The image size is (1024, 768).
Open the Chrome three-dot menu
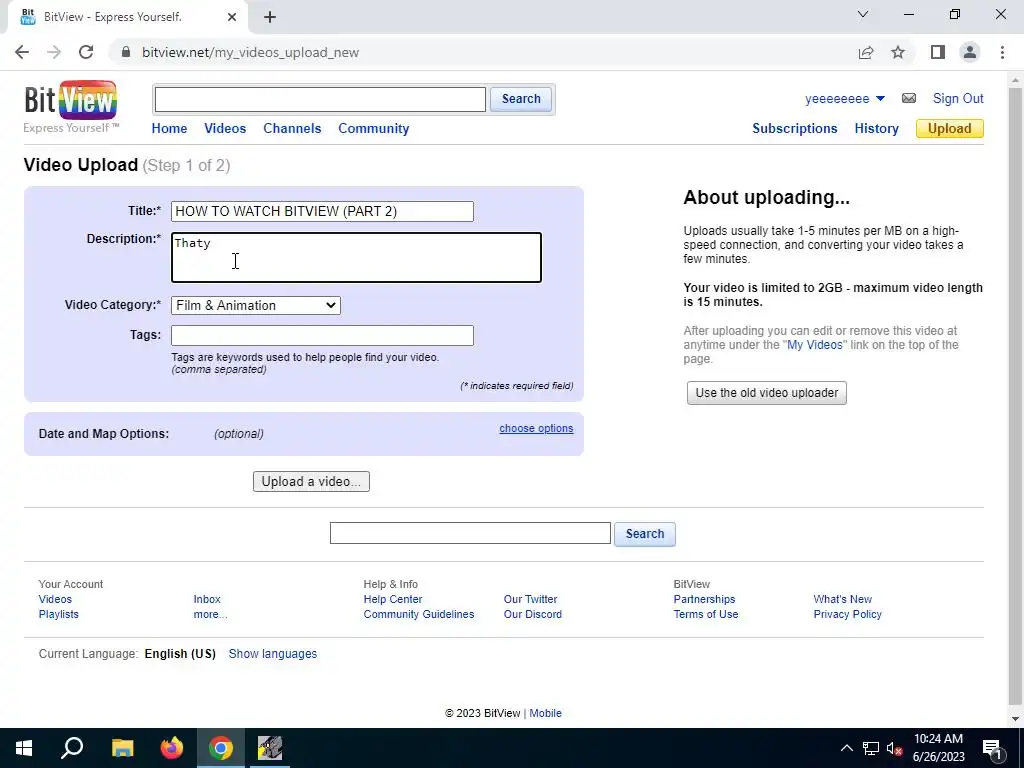(1002, 52)
